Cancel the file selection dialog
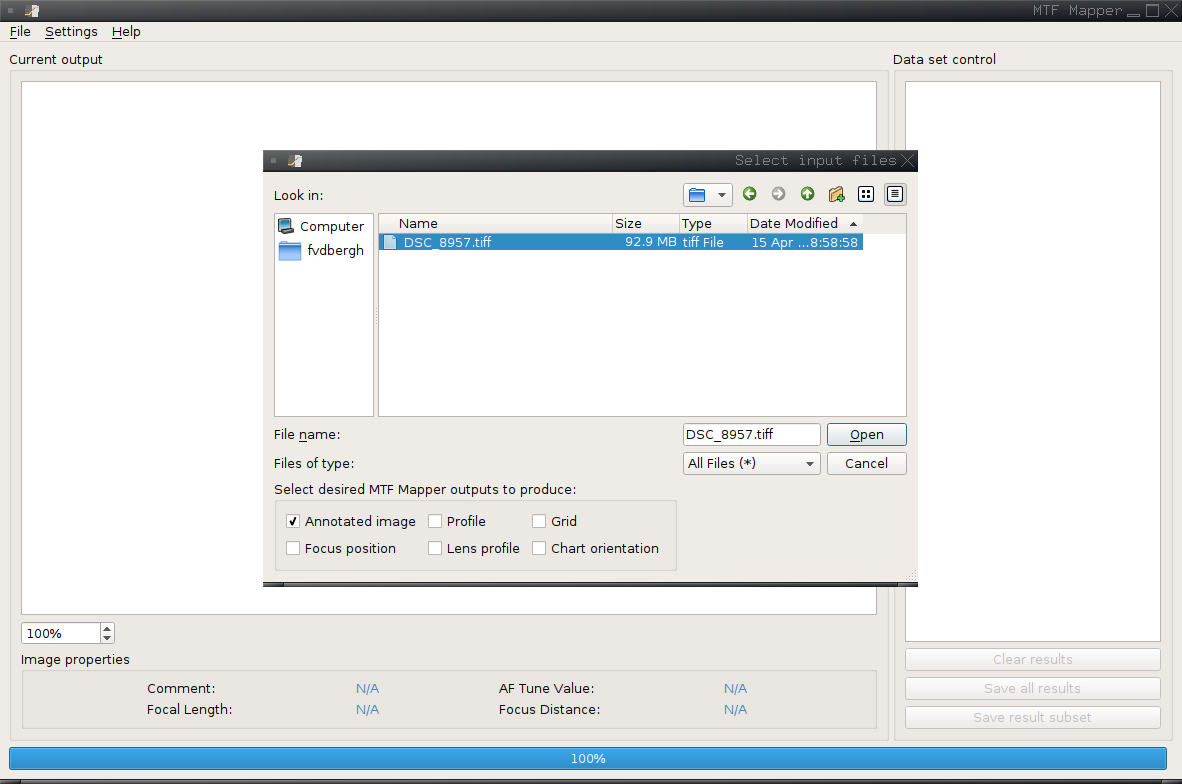 coord(866,463)
